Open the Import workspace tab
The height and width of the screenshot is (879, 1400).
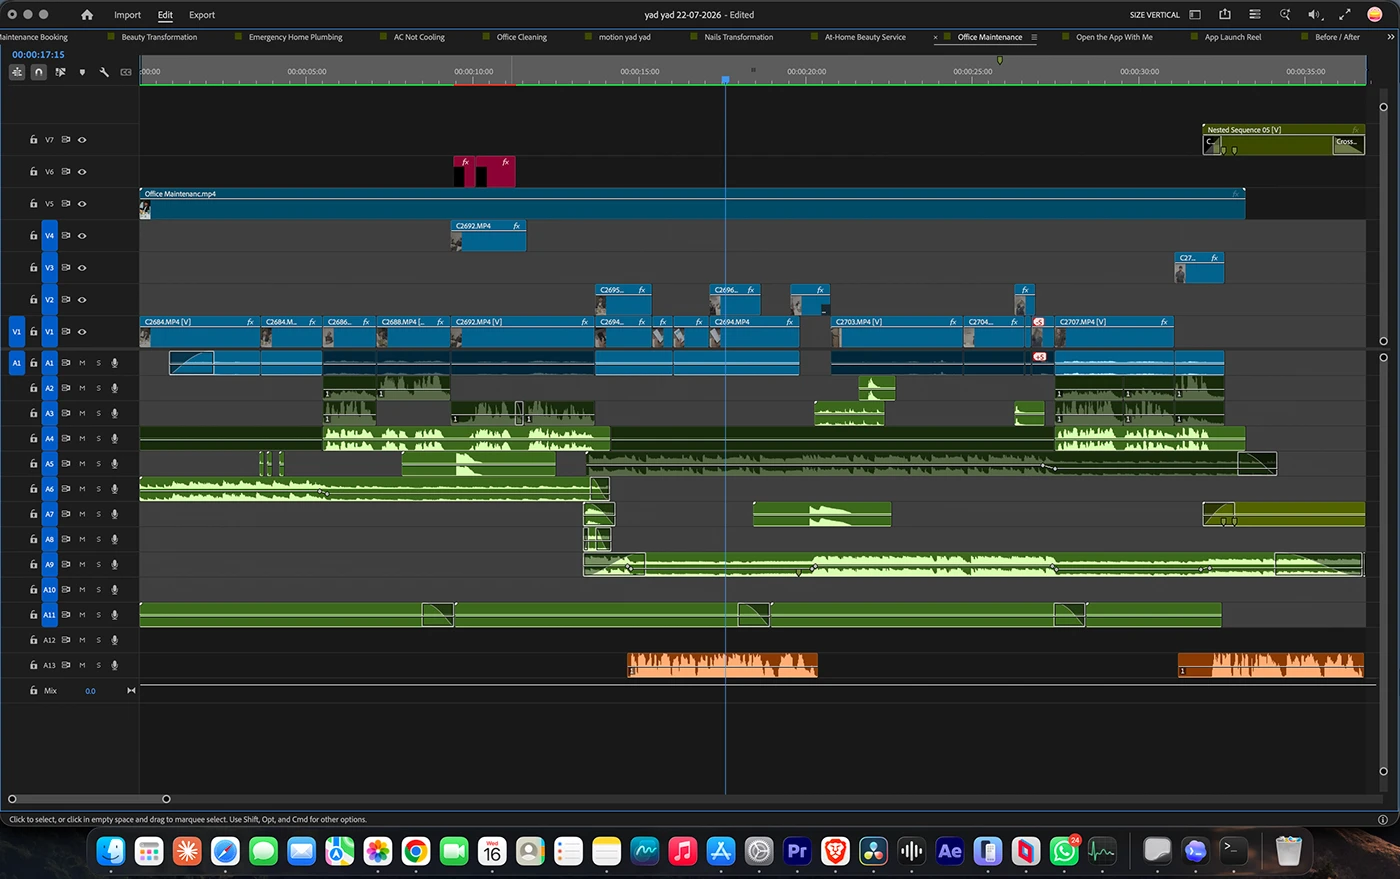127,15
